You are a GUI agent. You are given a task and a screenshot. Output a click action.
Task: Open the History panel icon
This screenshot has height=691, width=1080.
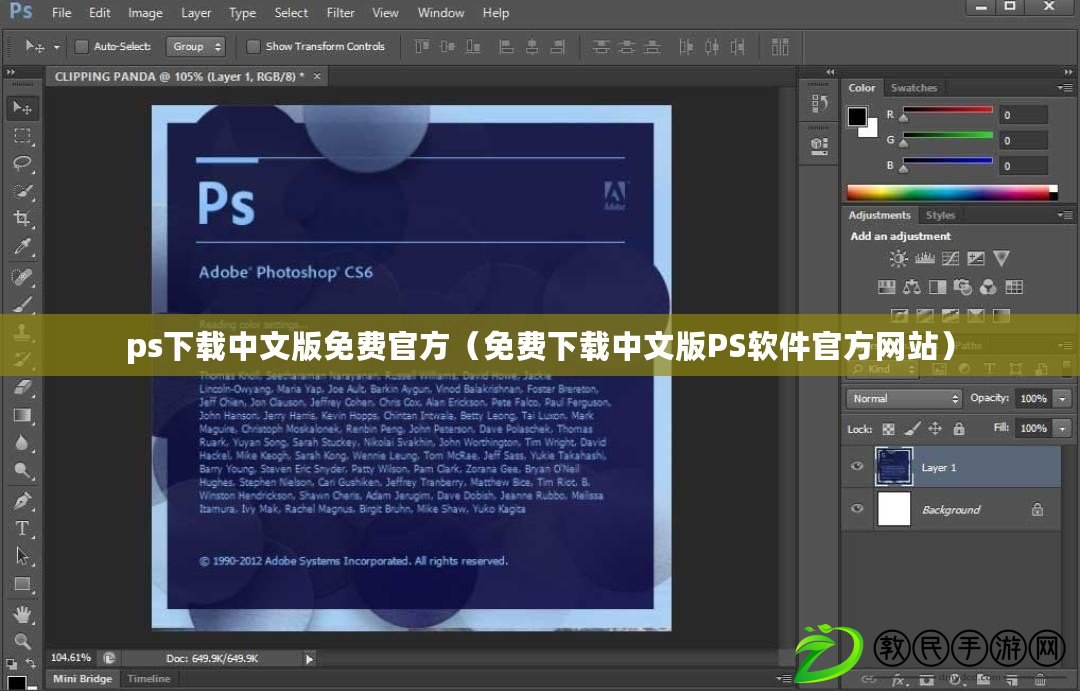[x=819, y=103]
